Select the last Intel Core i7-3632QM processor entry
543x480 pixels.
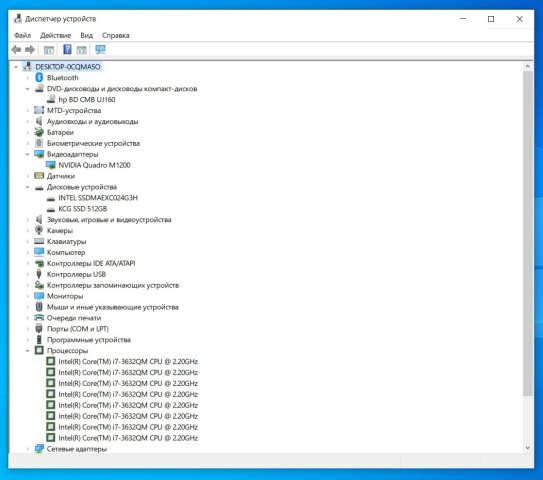[x=128, y=438]
